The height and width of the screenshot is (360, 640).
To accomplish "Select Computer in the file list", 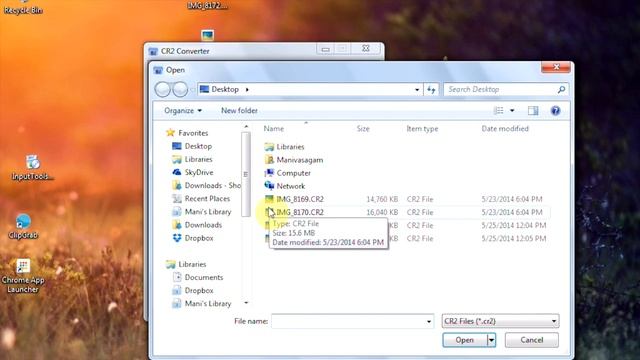I will (287, 173).
